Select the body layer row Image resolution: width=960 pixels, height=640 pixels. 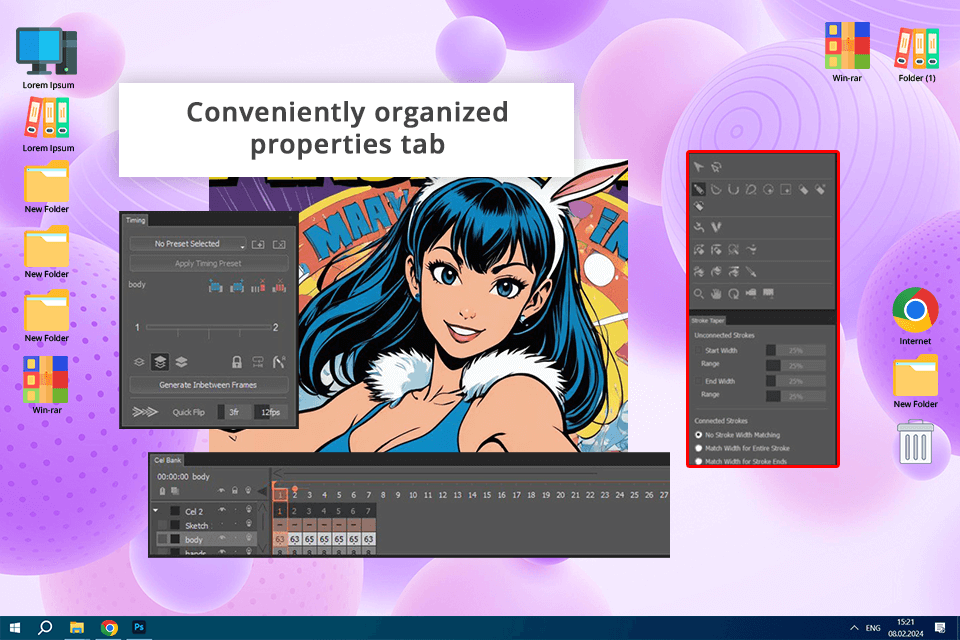pos(204,539)
